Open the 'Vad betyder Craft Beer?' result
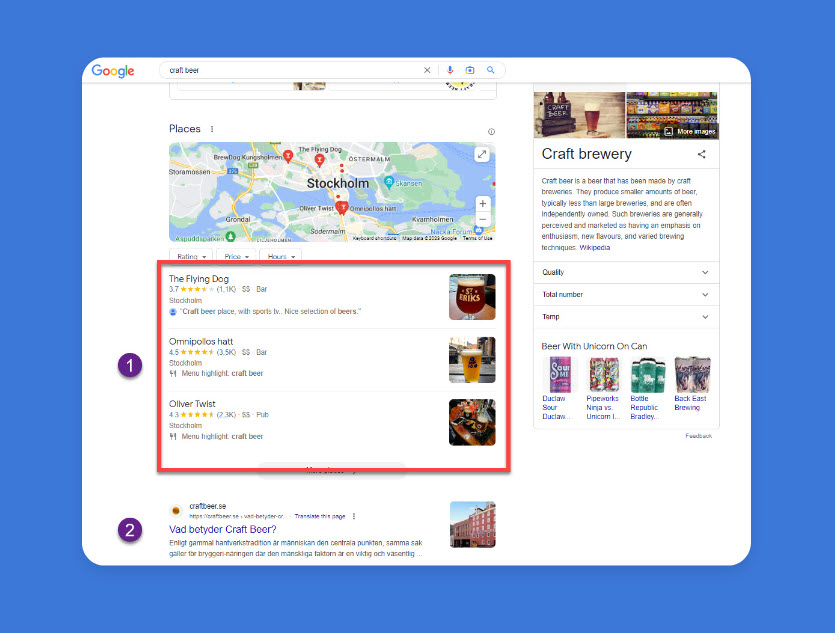Screen dimensions: 835x633 click(222, 529)
